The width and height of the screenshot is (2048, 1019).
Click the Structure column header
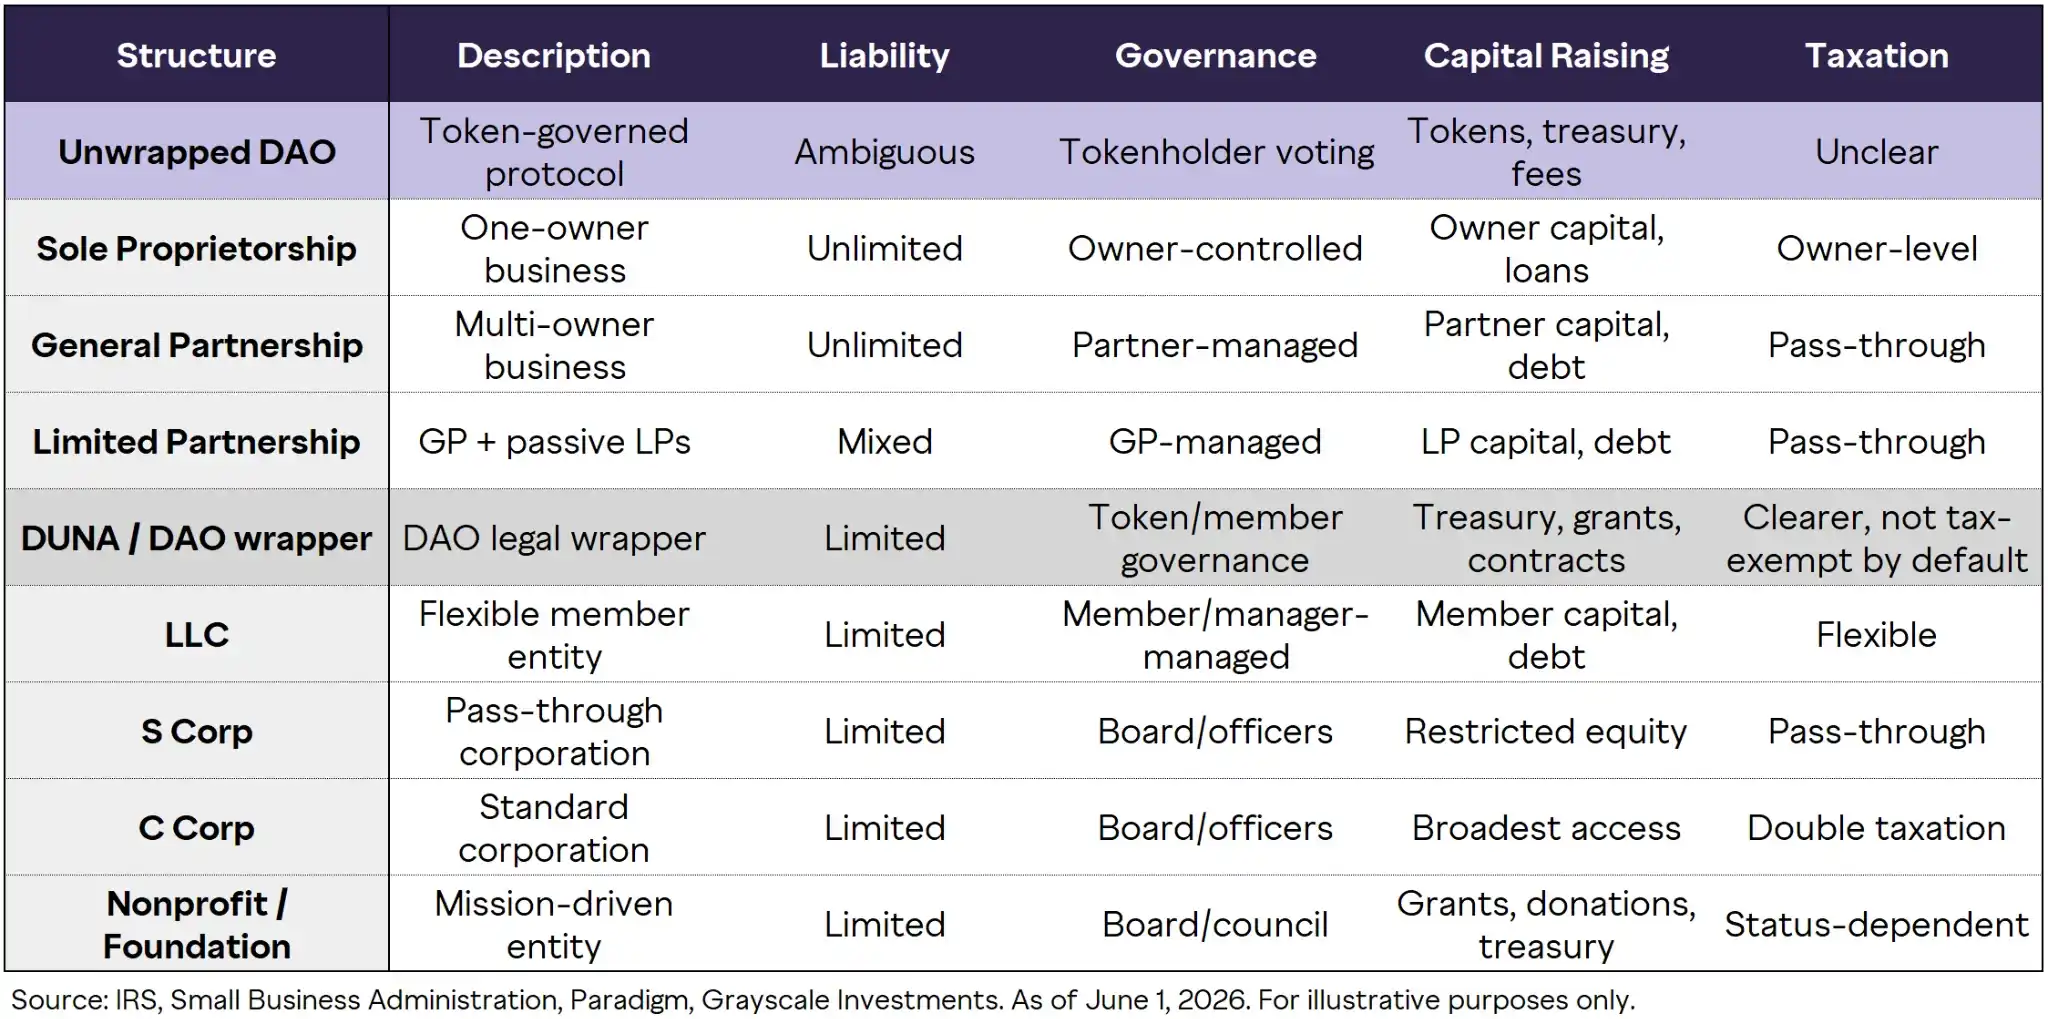pos(196,55)
